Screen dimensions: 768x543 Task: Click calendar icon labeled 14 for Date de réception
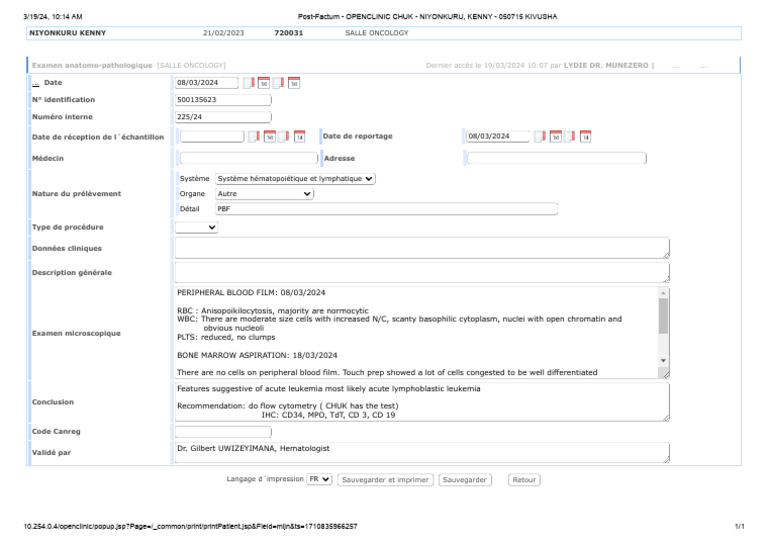coord(299,136)
